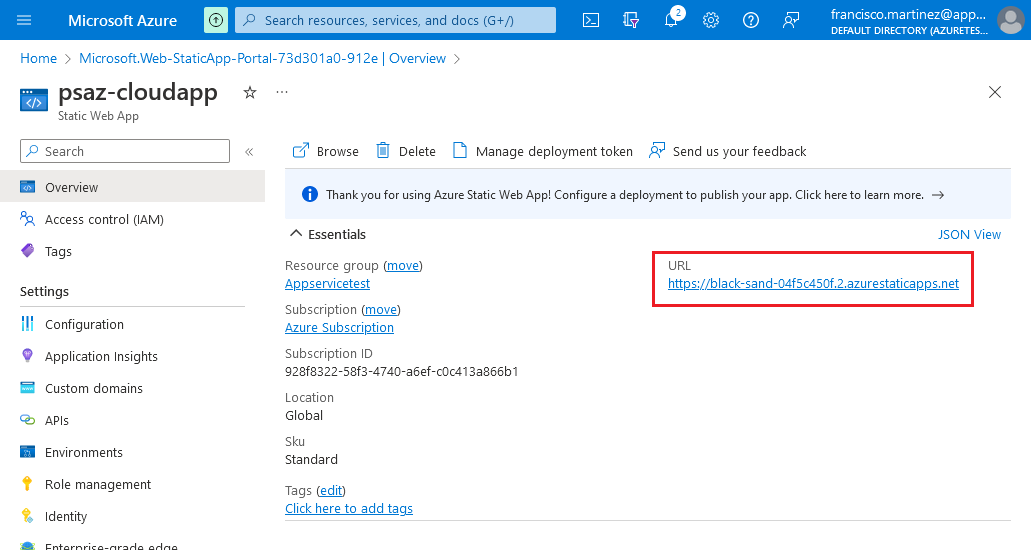Switch to JSON View

click(968, 234)
